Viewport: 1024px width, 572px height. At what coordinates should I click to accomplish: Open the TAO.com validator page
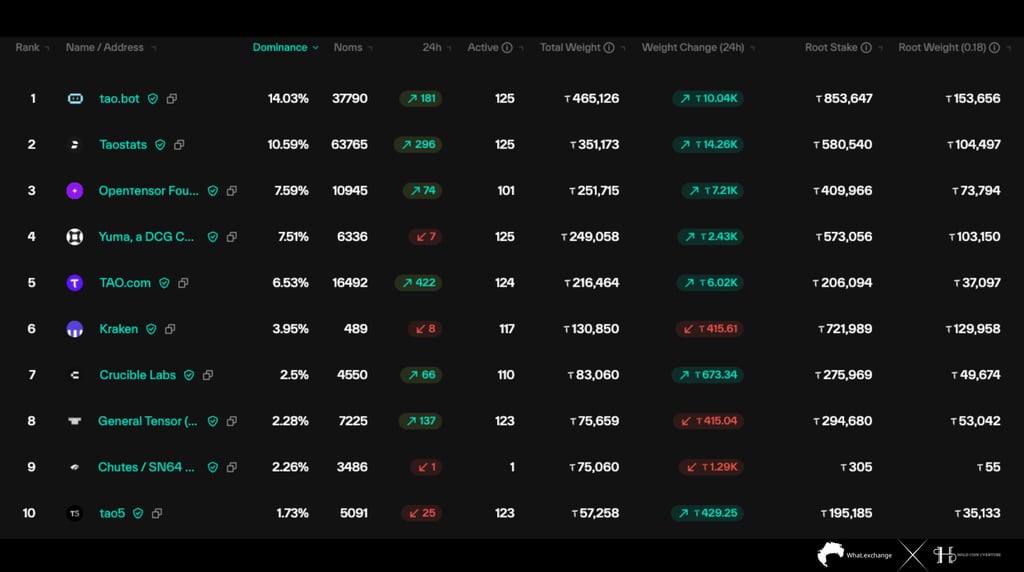pyautogui.click(x=125, y=283)
